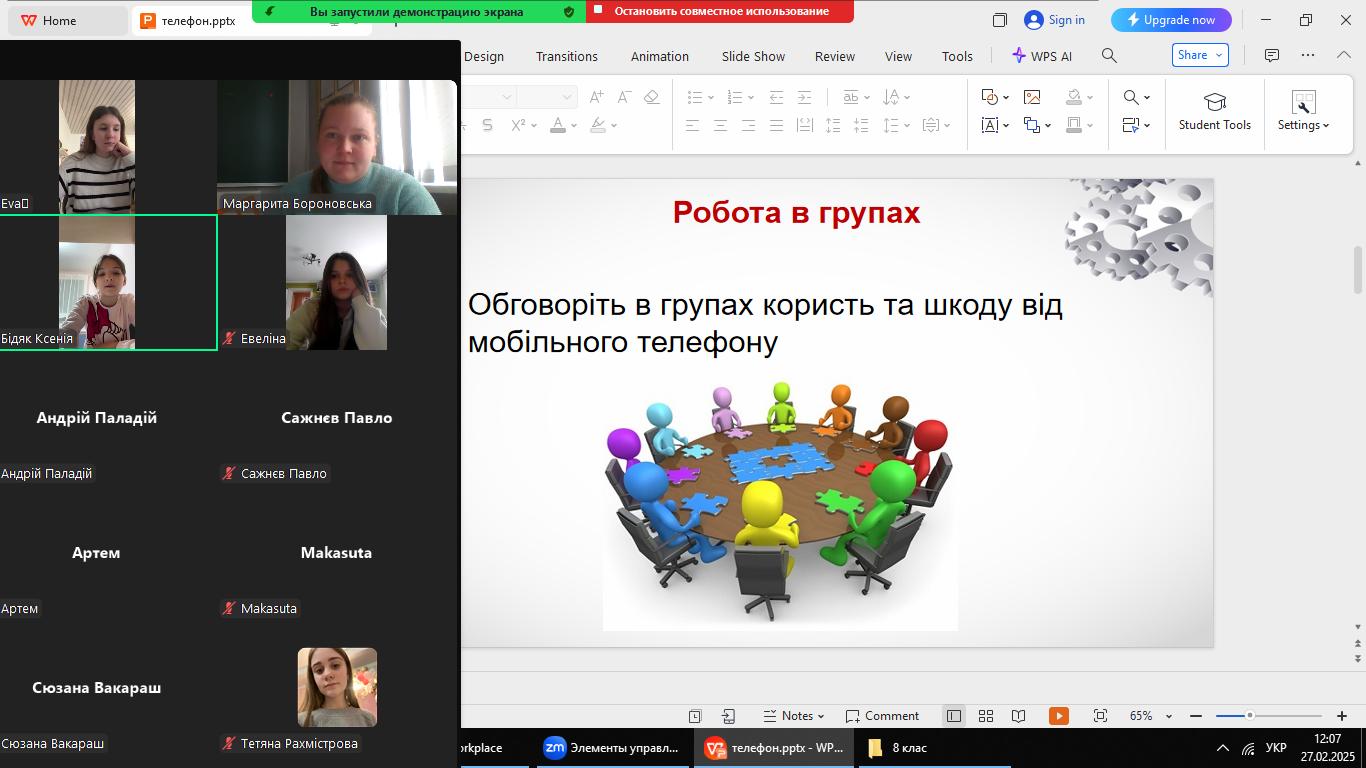Screen dimensions: 1366x768
Task: Open reading view book icon
Action: pos(1018,716)
